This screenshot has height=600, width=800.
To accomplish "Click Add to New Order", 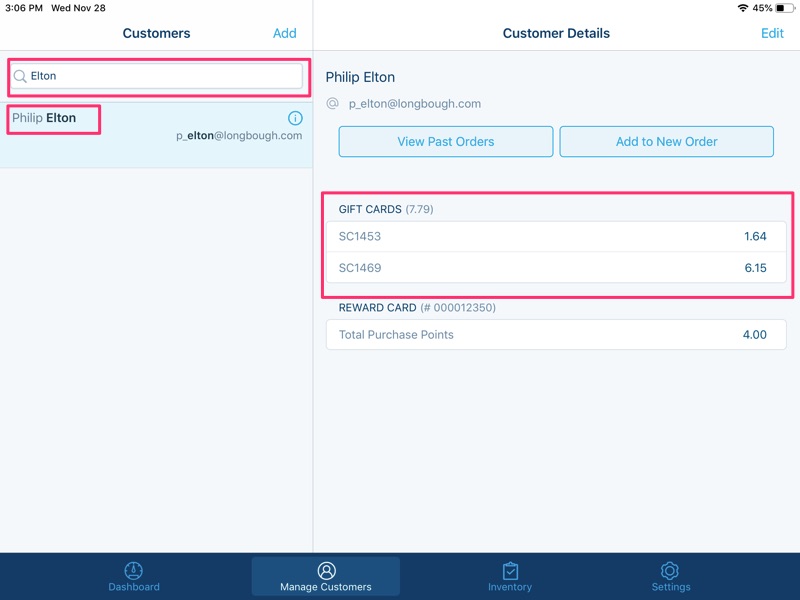I will click(667, 141).
